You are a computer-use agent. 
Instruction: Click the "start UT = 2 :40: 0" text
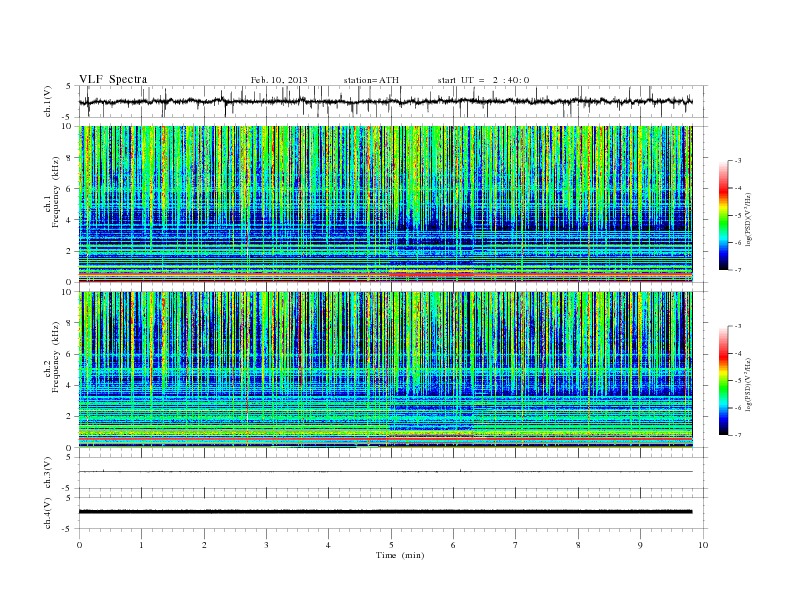483,80
